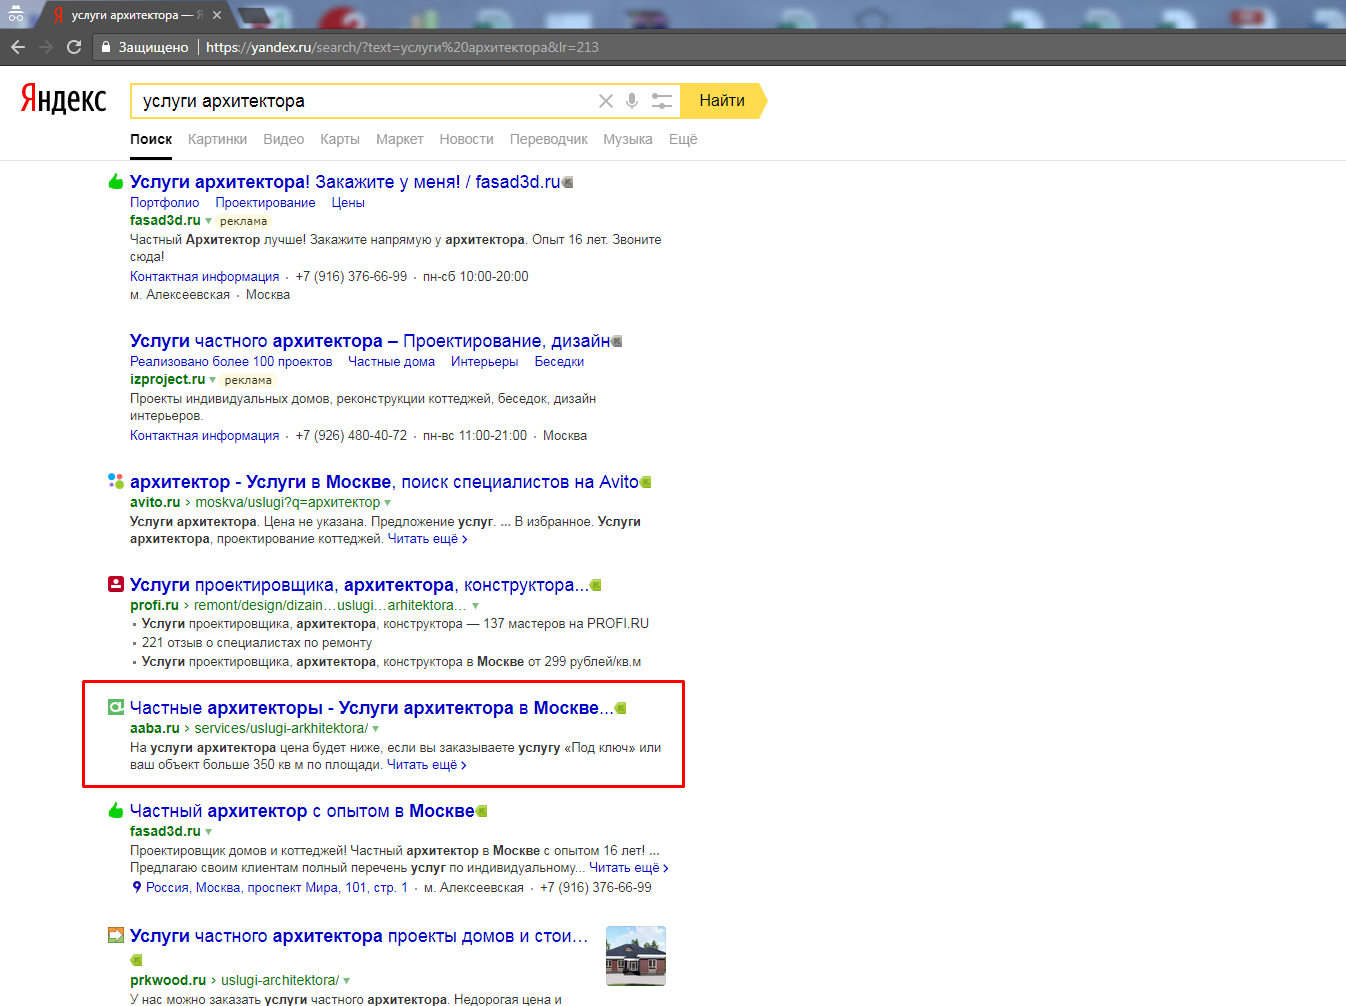Click tag icon after the Avito result title
This screenshot has width=1346, height=1006.
[646, 482]
